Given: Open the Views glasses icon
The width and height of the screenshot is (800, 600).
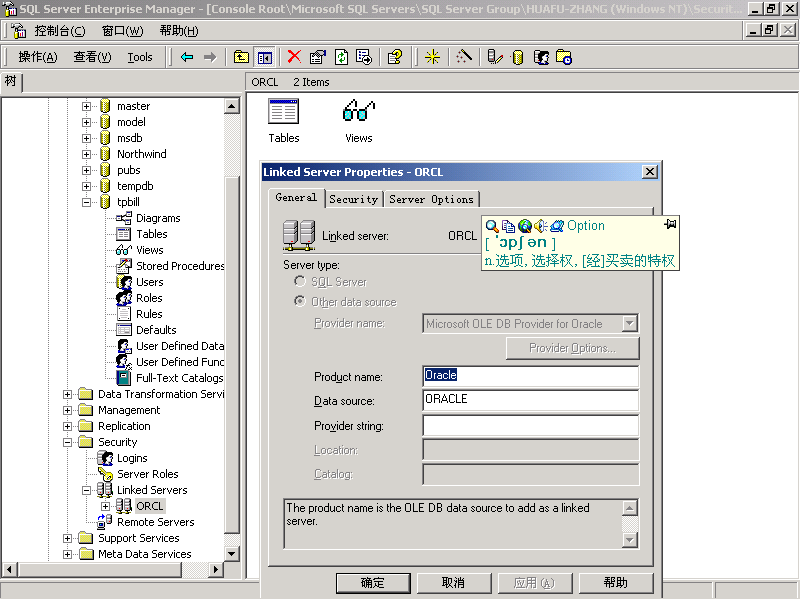Looking at the screenshot, I should (358, 112).
